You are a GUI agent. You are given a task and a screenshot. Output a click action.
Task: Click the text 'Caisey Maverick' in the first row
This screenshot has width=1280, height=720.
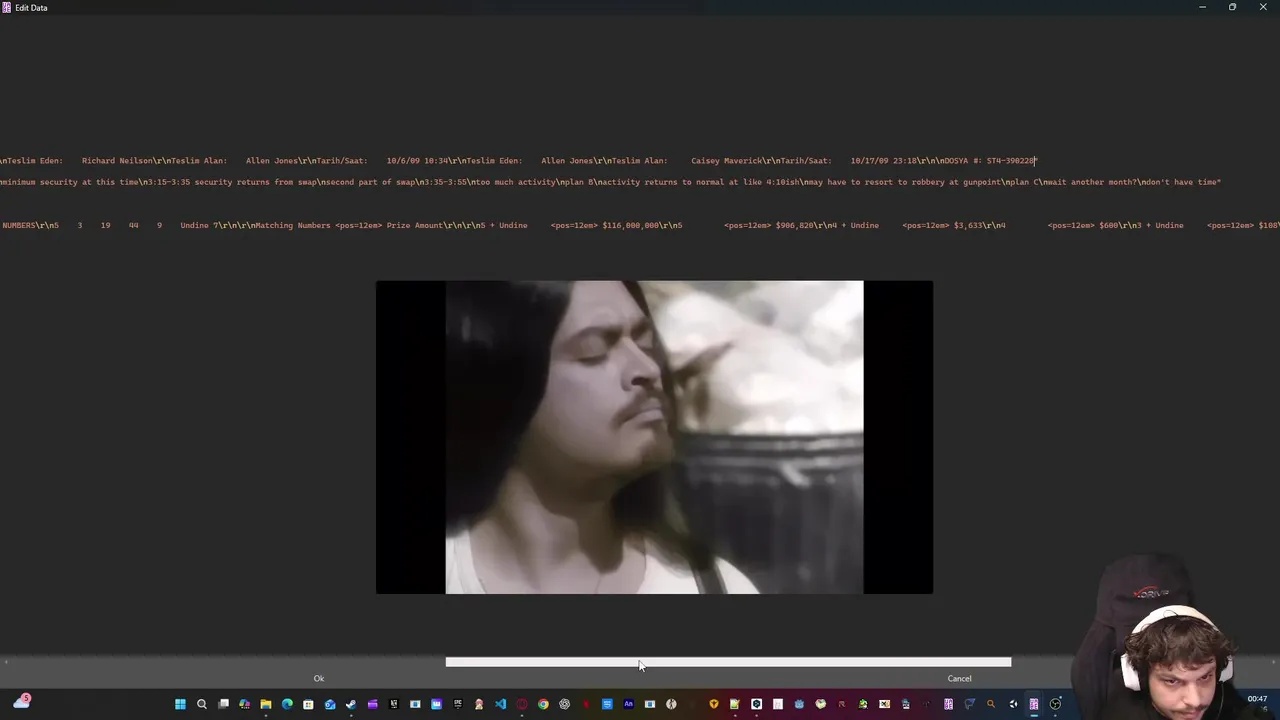click(x=726, y=160)
